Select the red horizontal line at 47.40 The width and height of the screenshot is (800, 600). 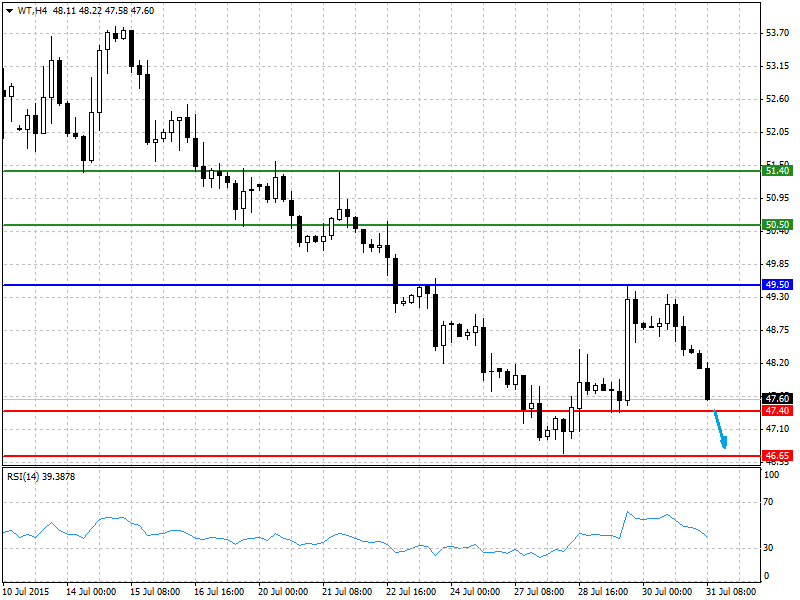pos(382,411)
